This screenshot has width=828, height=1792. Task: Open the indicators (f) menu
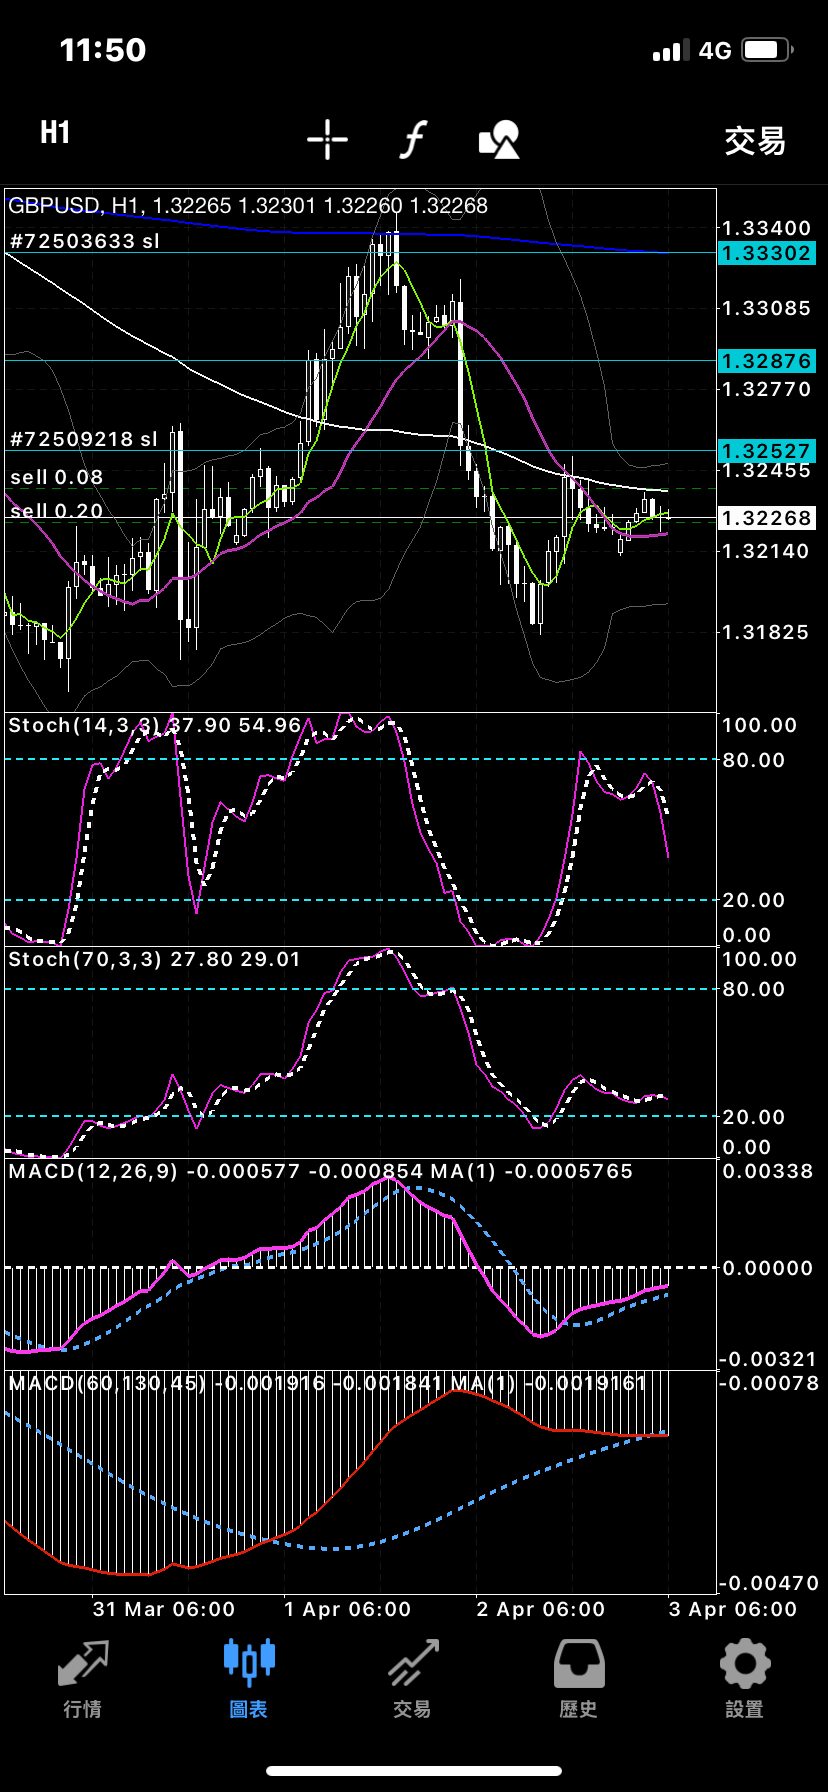pos(413,140)
